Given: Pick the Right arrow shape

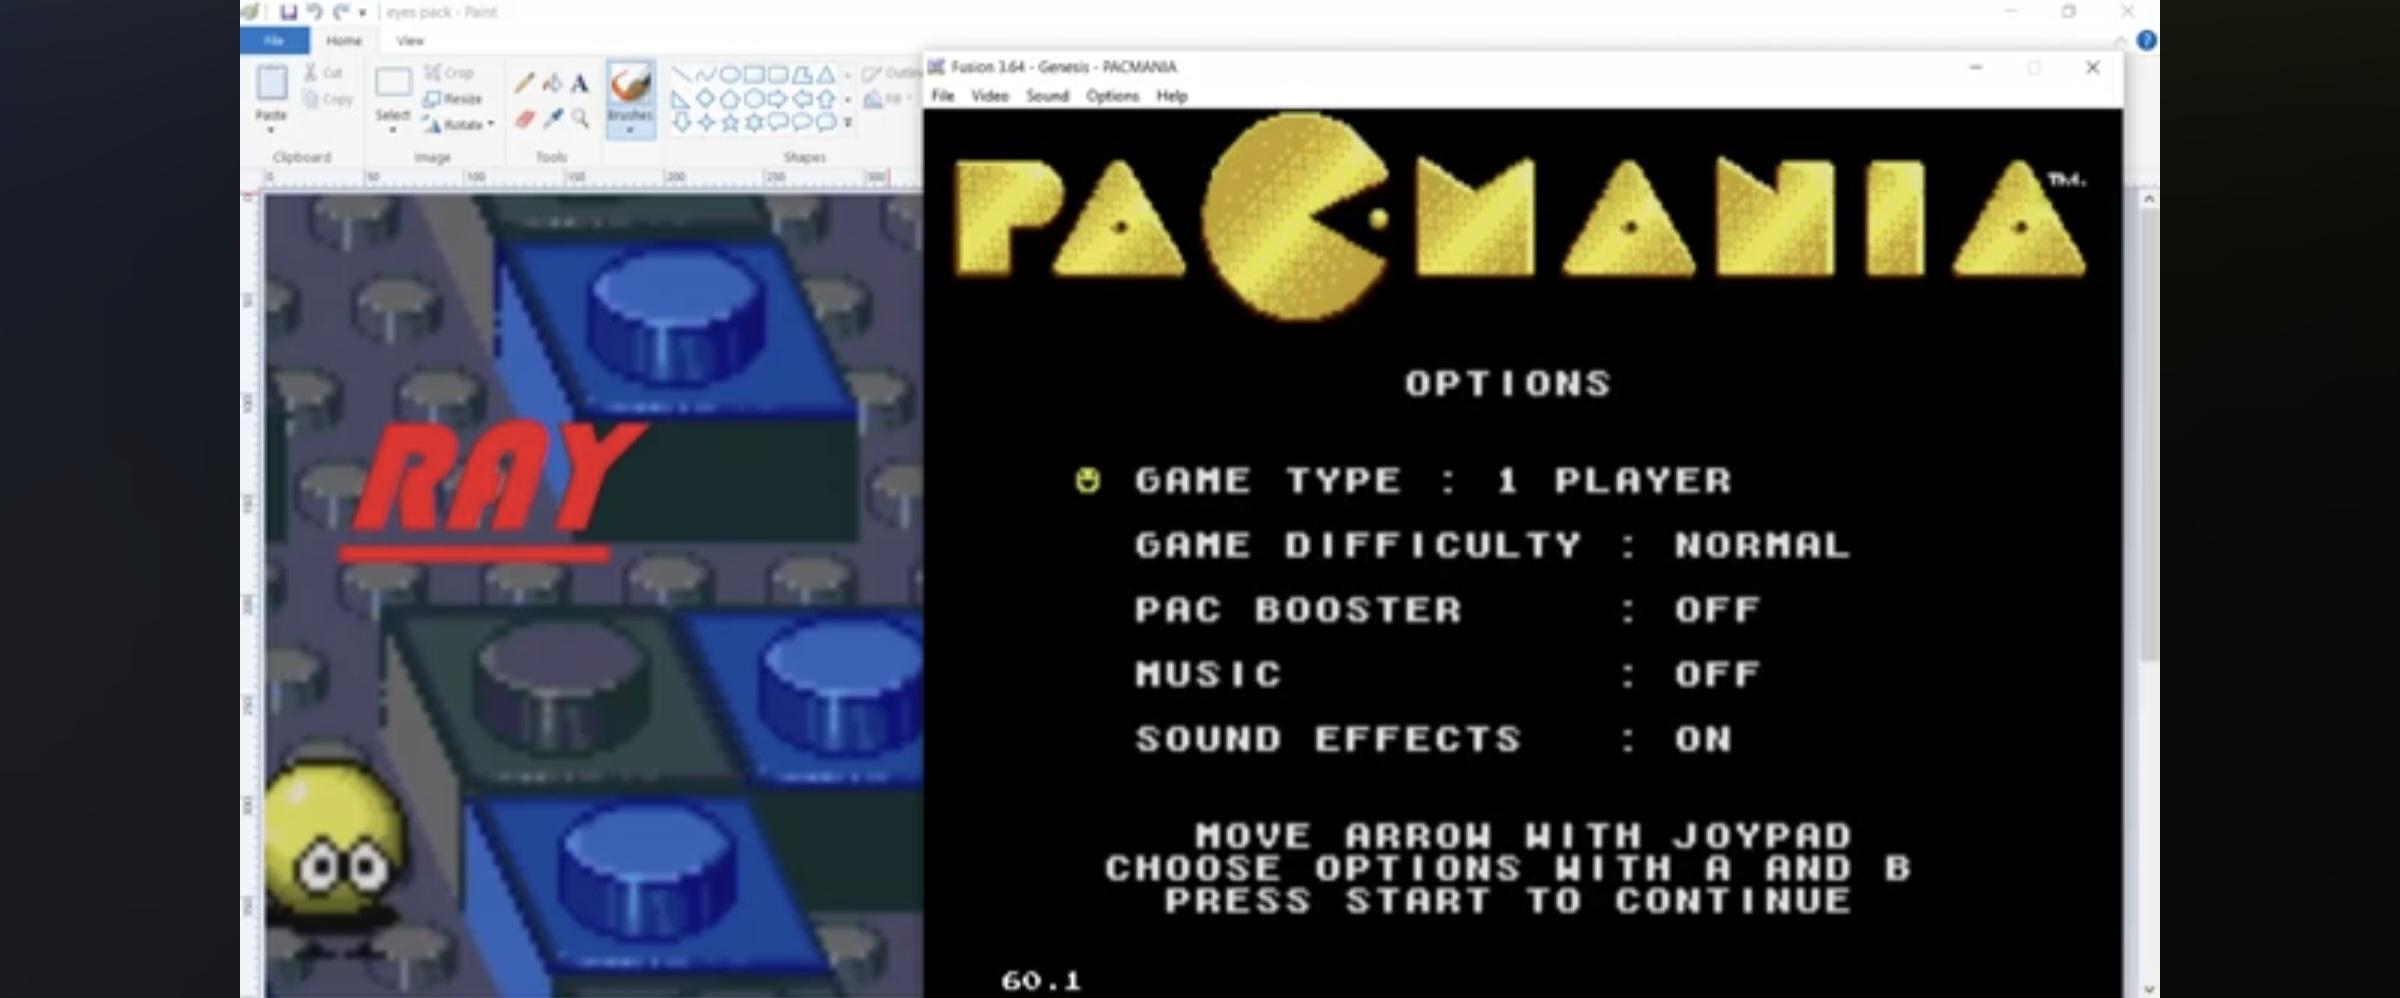Looking at the screenshot, I should tap(778, 99).
